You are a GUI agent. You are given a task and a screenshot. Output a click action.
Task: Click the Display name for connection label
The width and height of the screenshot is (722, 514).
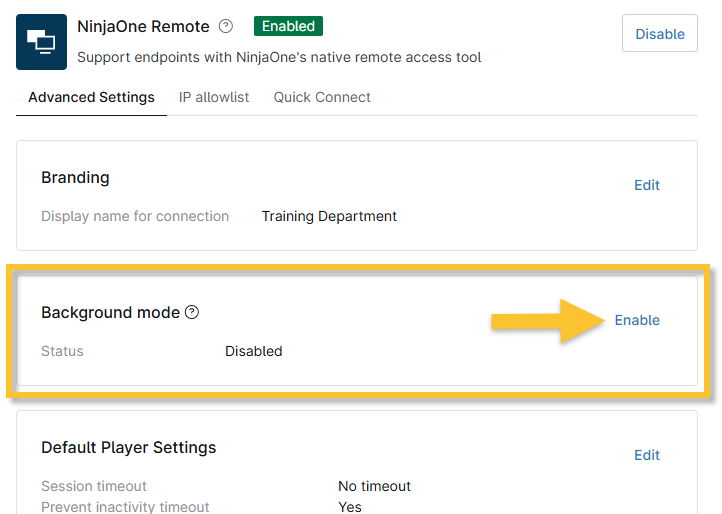click(x=135, y=216)
